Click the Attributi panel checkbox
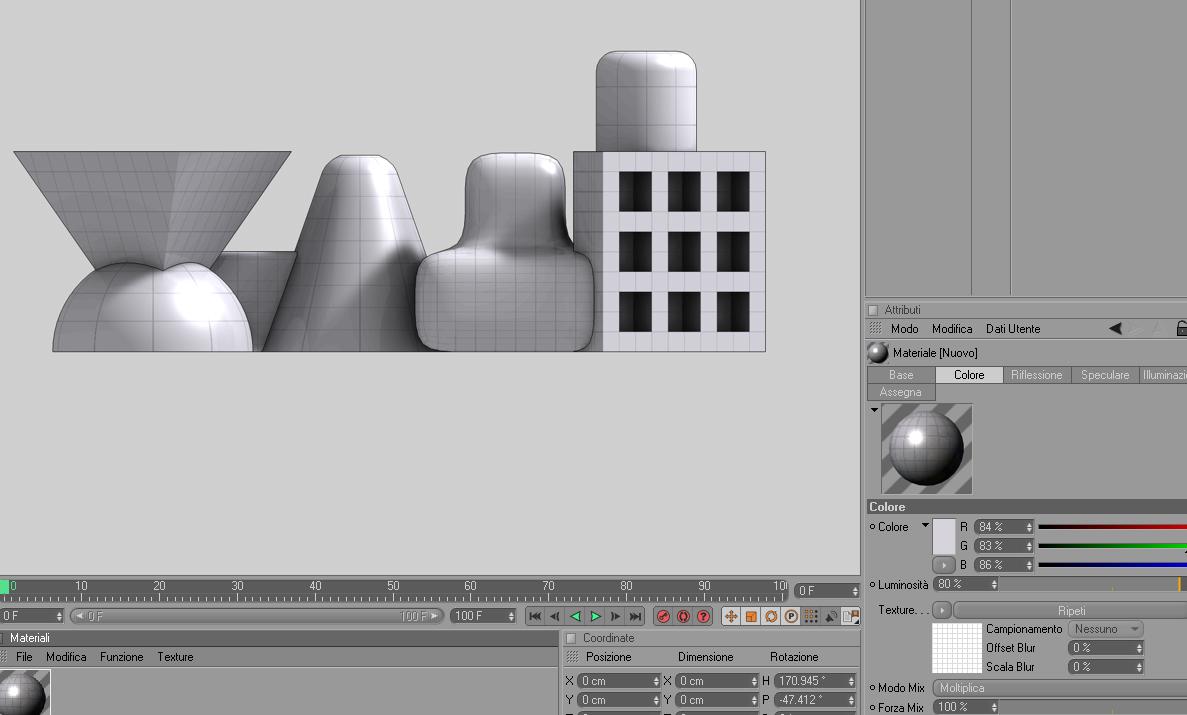This screenshot has height=715, width=1187. [873, 310]
